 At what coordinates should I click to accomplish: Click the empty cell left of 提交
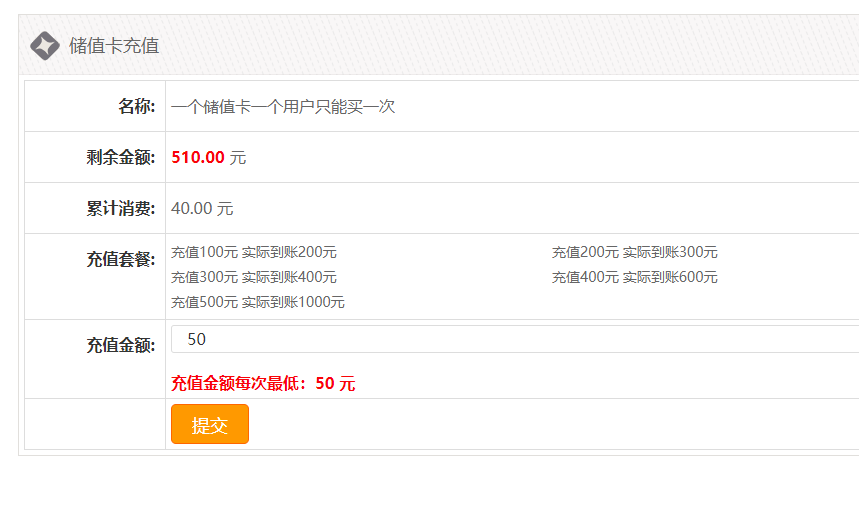(95, 424)
